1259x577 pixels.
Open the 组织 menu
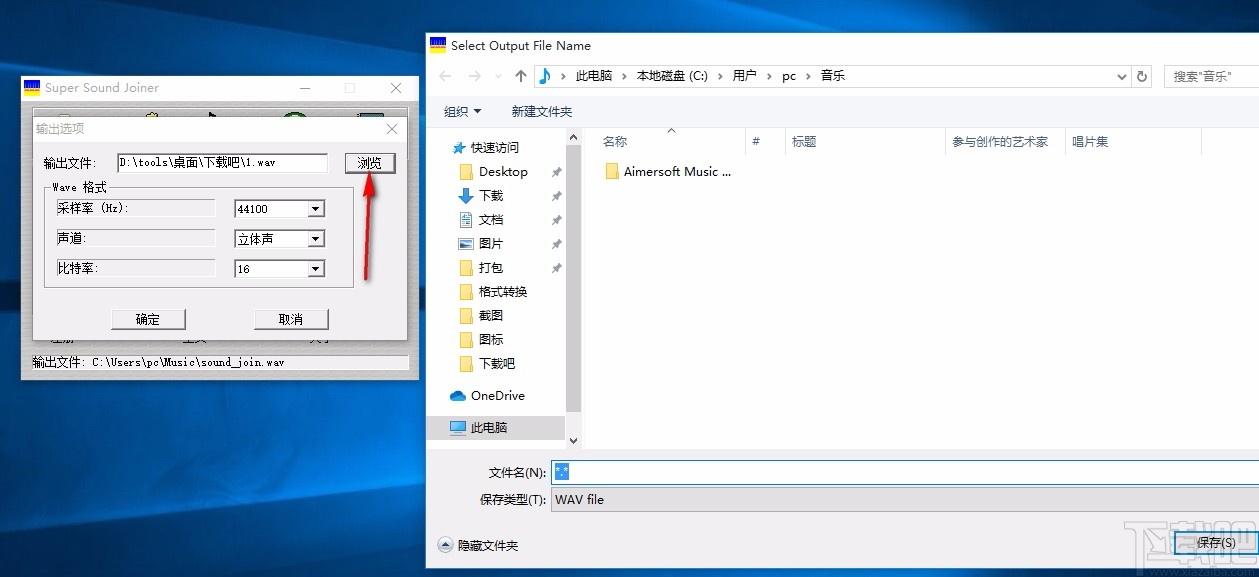click(462, 112)
